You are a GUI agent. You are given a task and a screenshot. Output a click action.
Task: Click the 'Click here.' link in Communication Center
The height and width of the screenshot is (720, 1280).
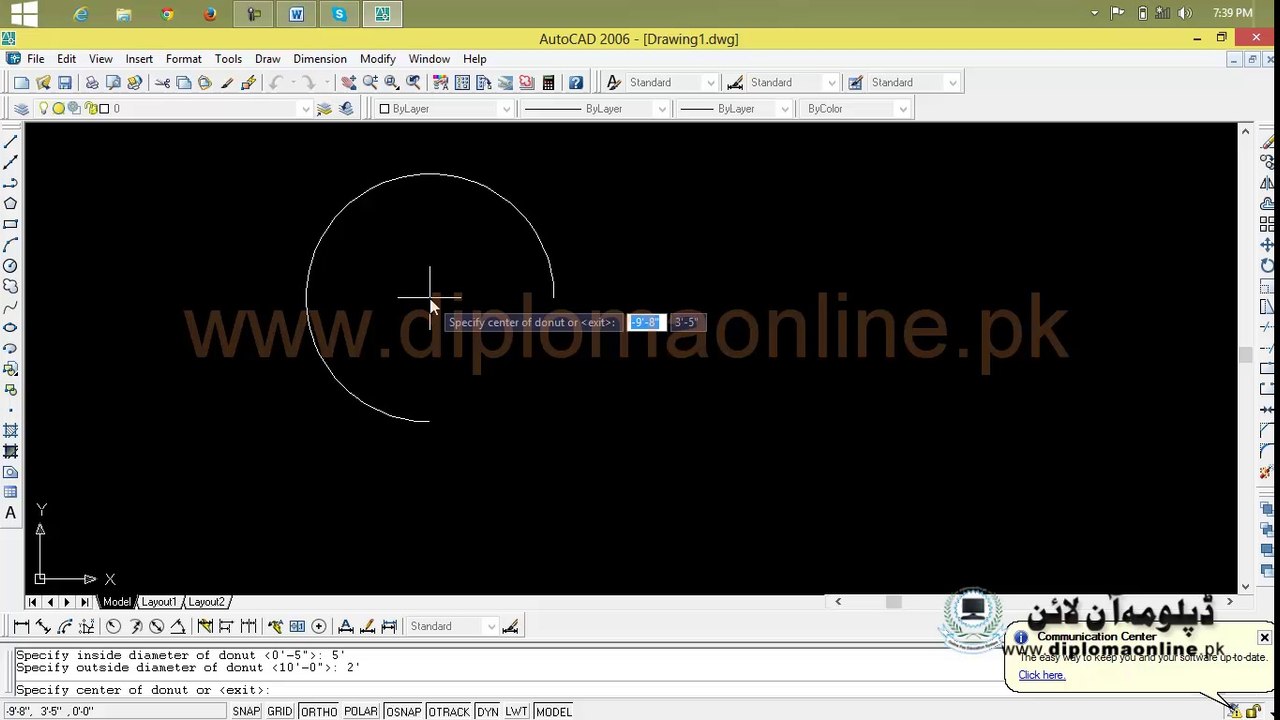coord(1041,675)
